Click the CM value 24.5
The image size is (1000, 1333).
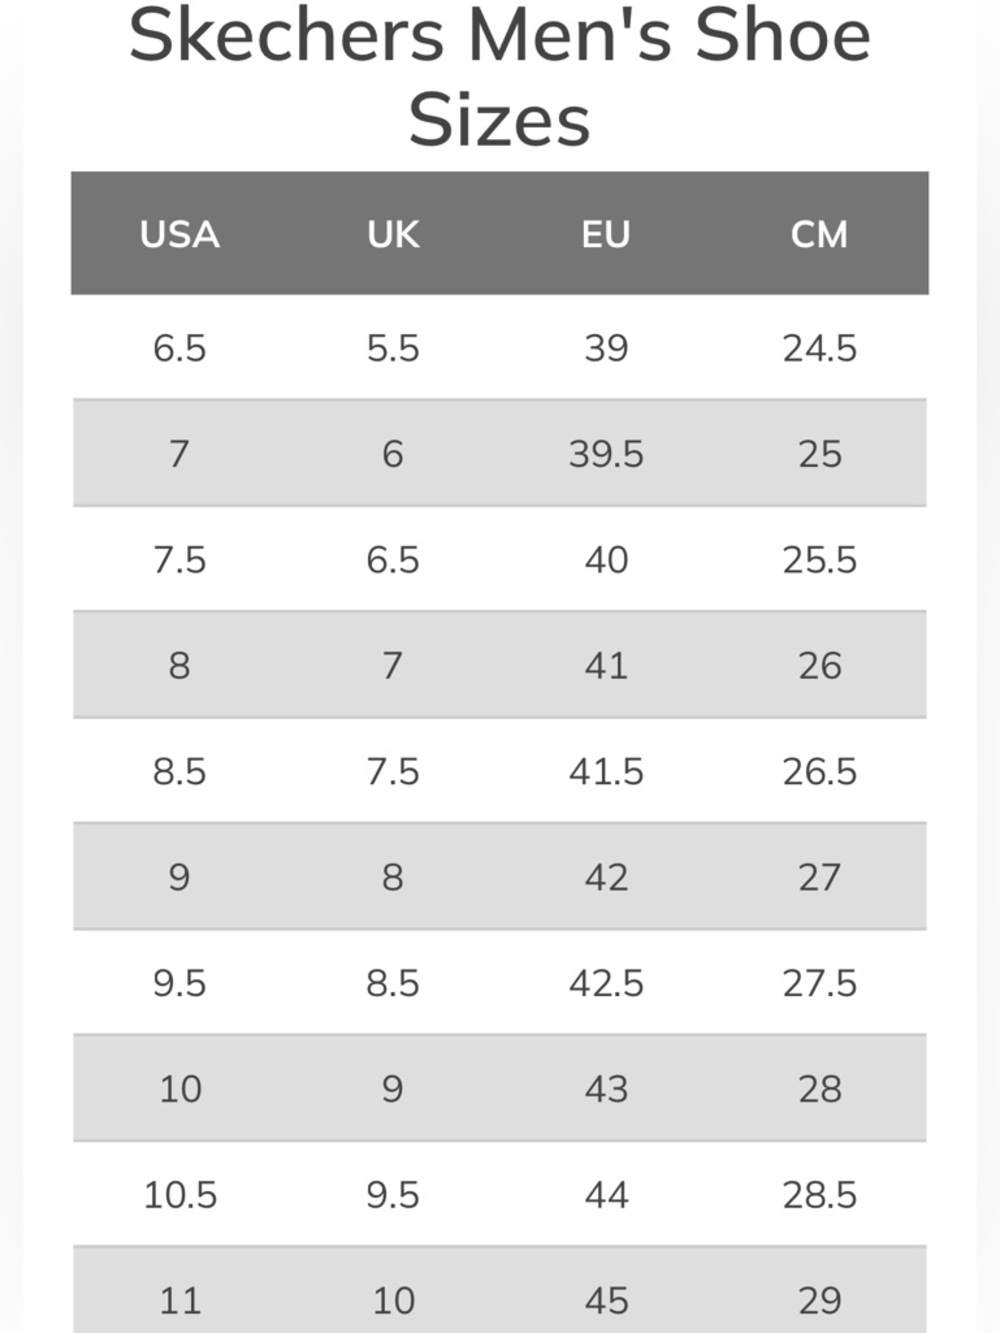pyautogui.click(x=819, y=348)
